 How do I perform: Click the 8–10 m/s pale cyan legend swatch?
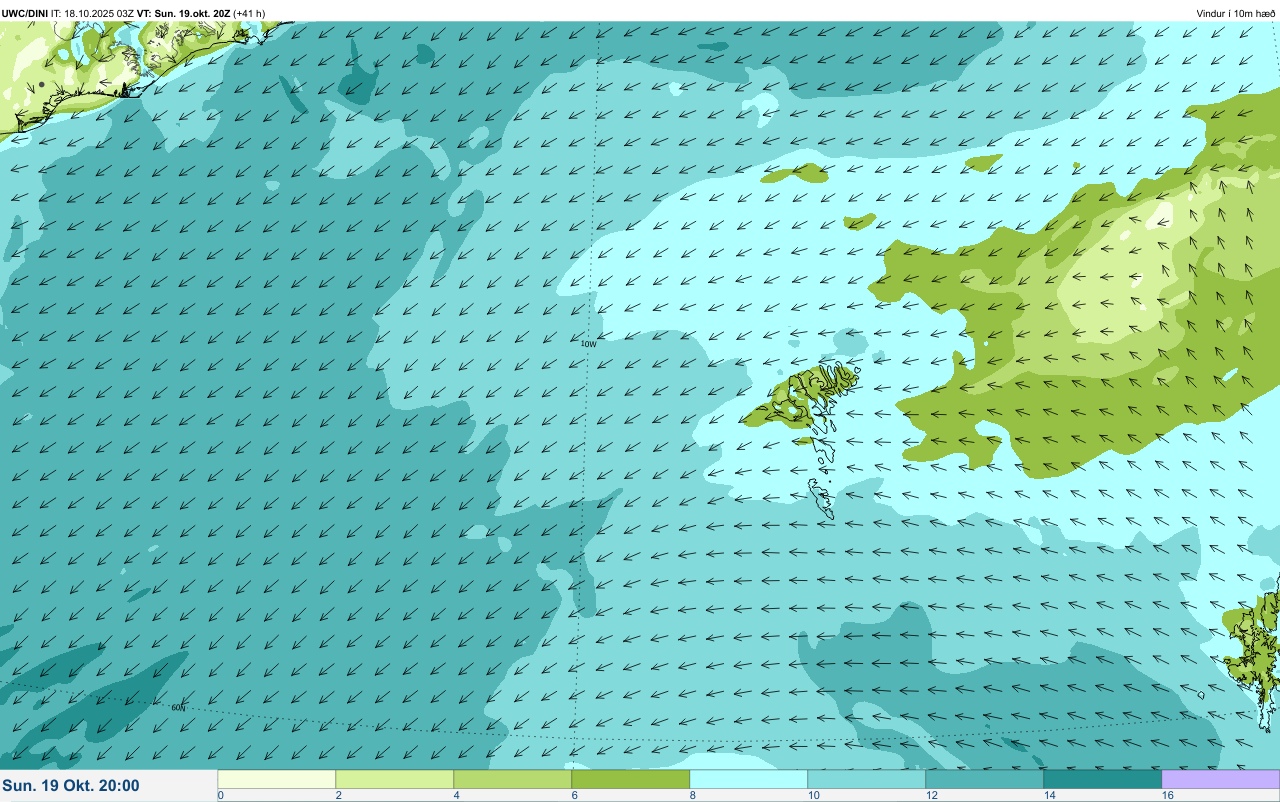click(749, 779)
